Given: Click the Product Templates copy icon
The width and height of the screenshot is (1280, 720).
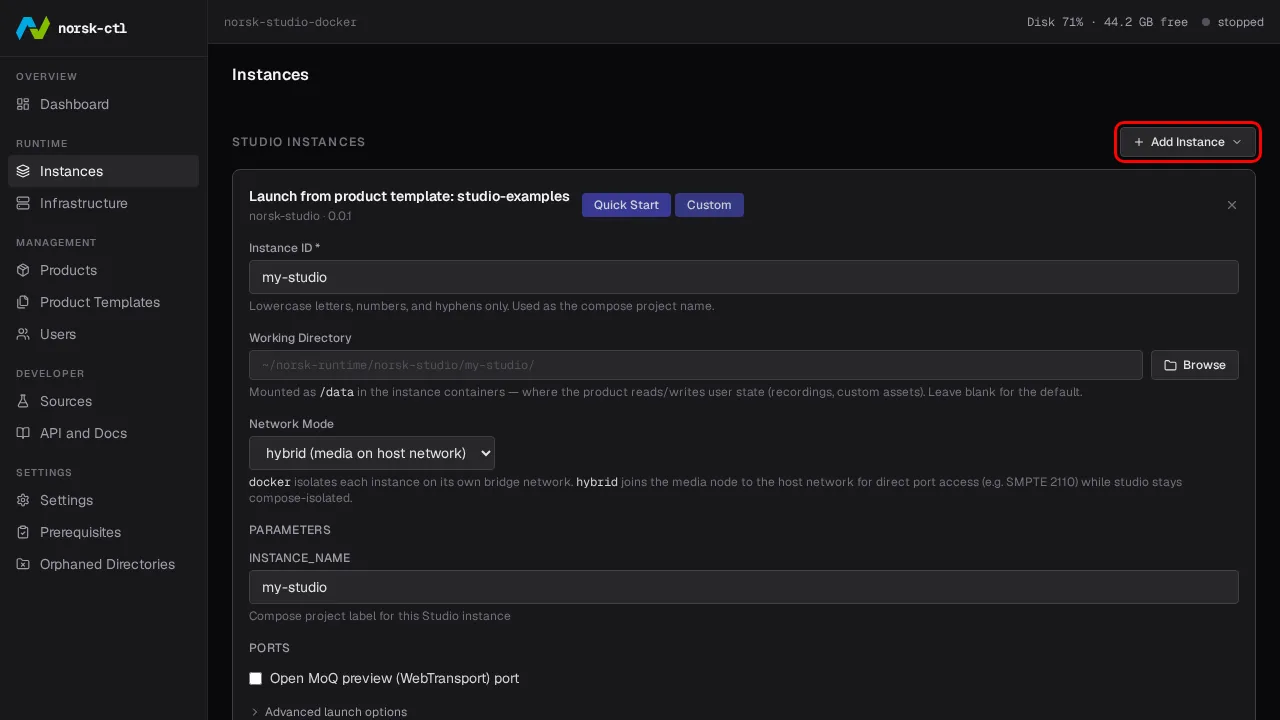Looking at the screenshot, I should pos(23,302).
